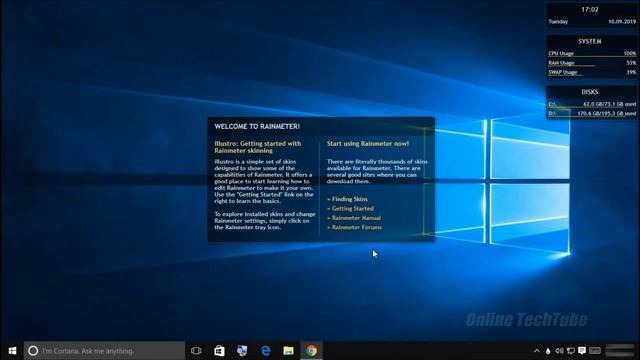Launch the Microsoft Store from taskbar
640x360 pixels.
tap(219, 351)
